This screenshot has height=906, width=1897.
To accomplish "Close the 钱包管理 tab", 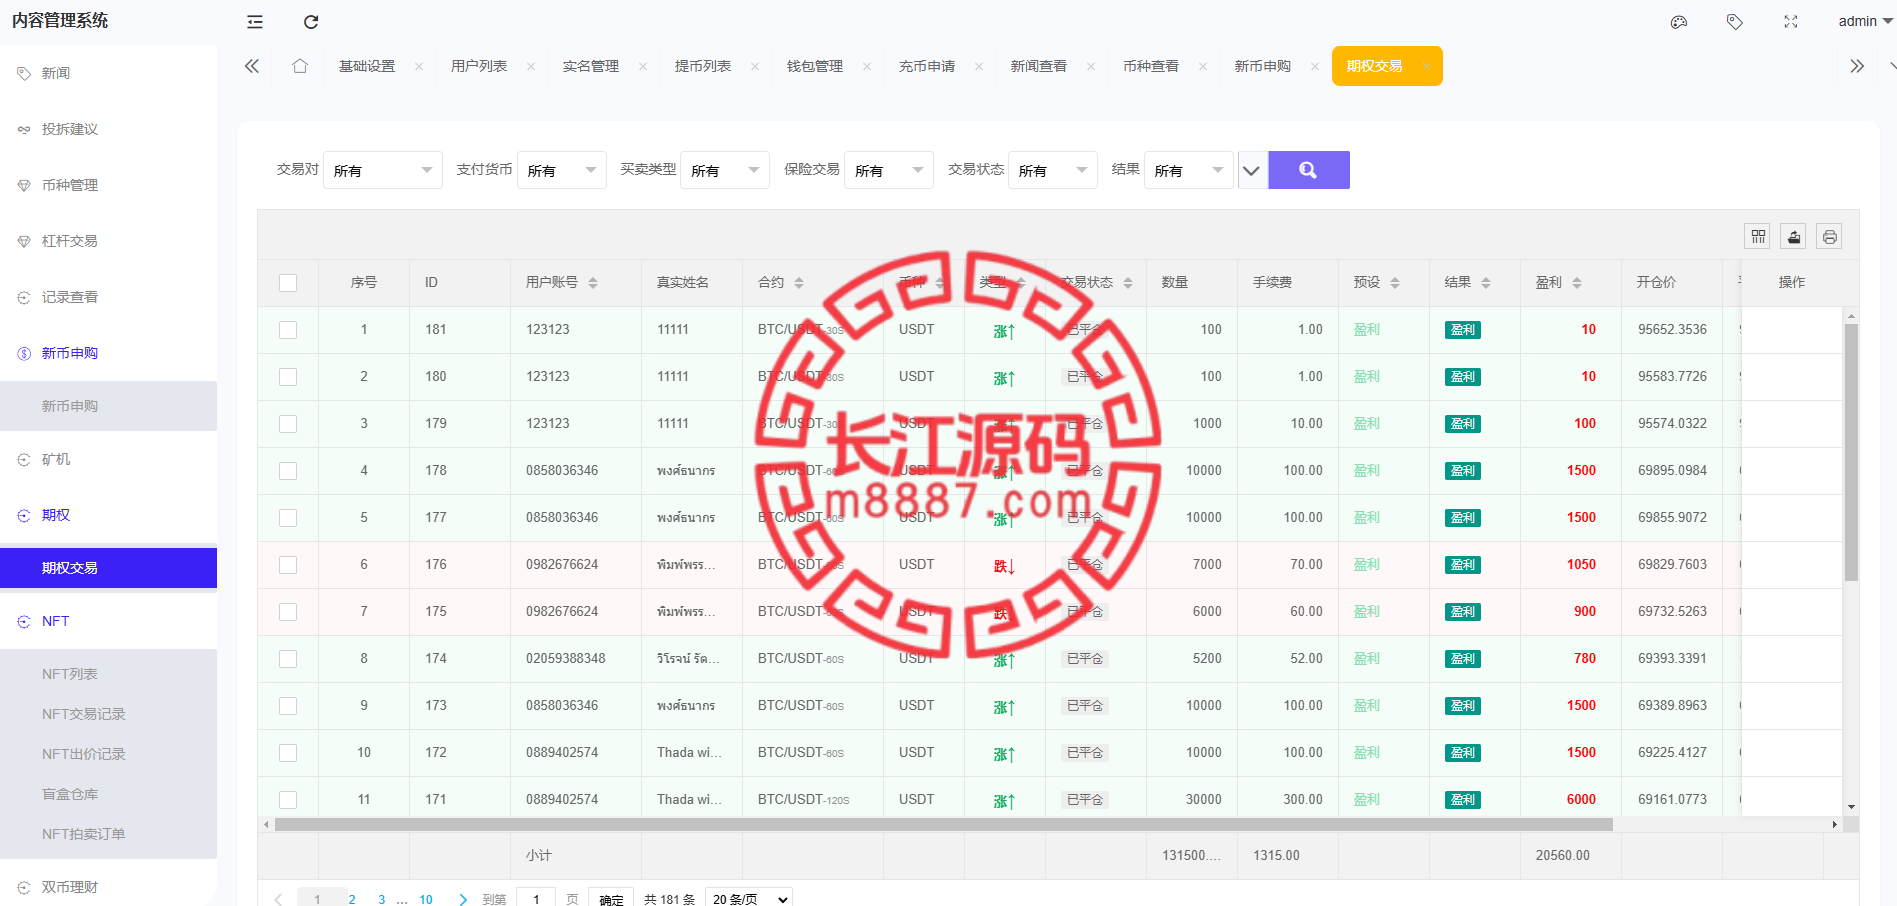I will tap(867, 67).
